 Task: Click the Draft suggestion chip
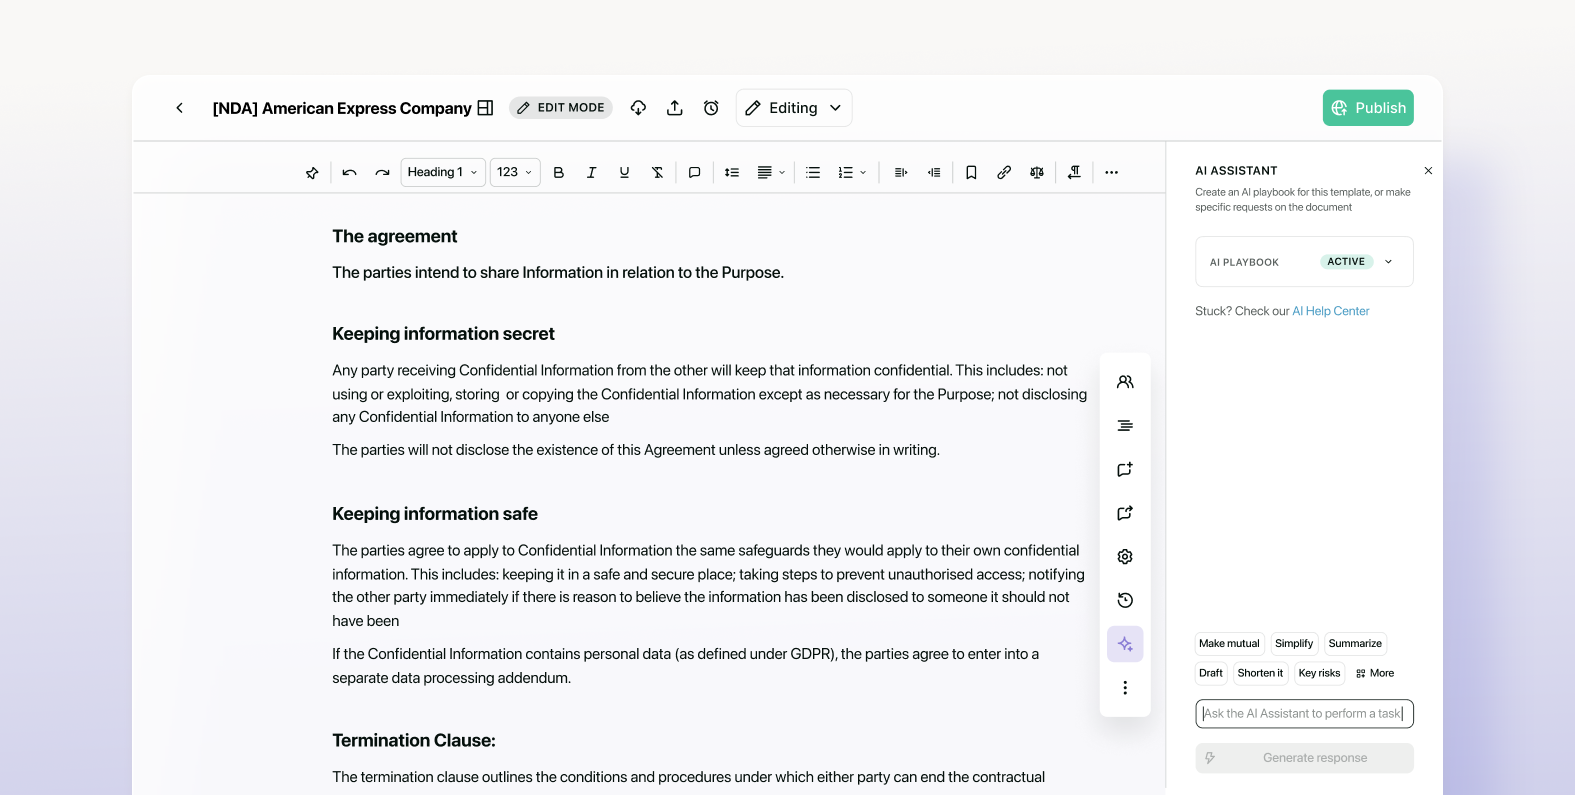click(1211, 673)
